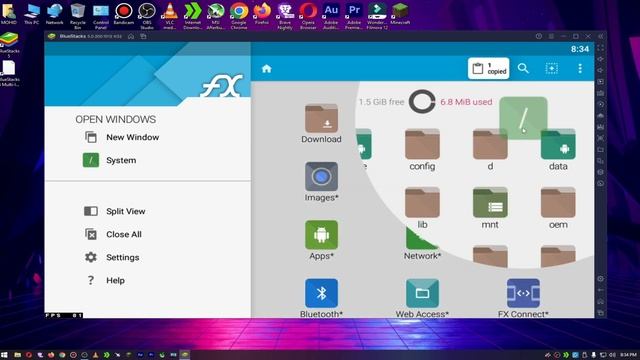Go to FX home screen icon
Screen dimensions: 640x360
pos(267,69)
